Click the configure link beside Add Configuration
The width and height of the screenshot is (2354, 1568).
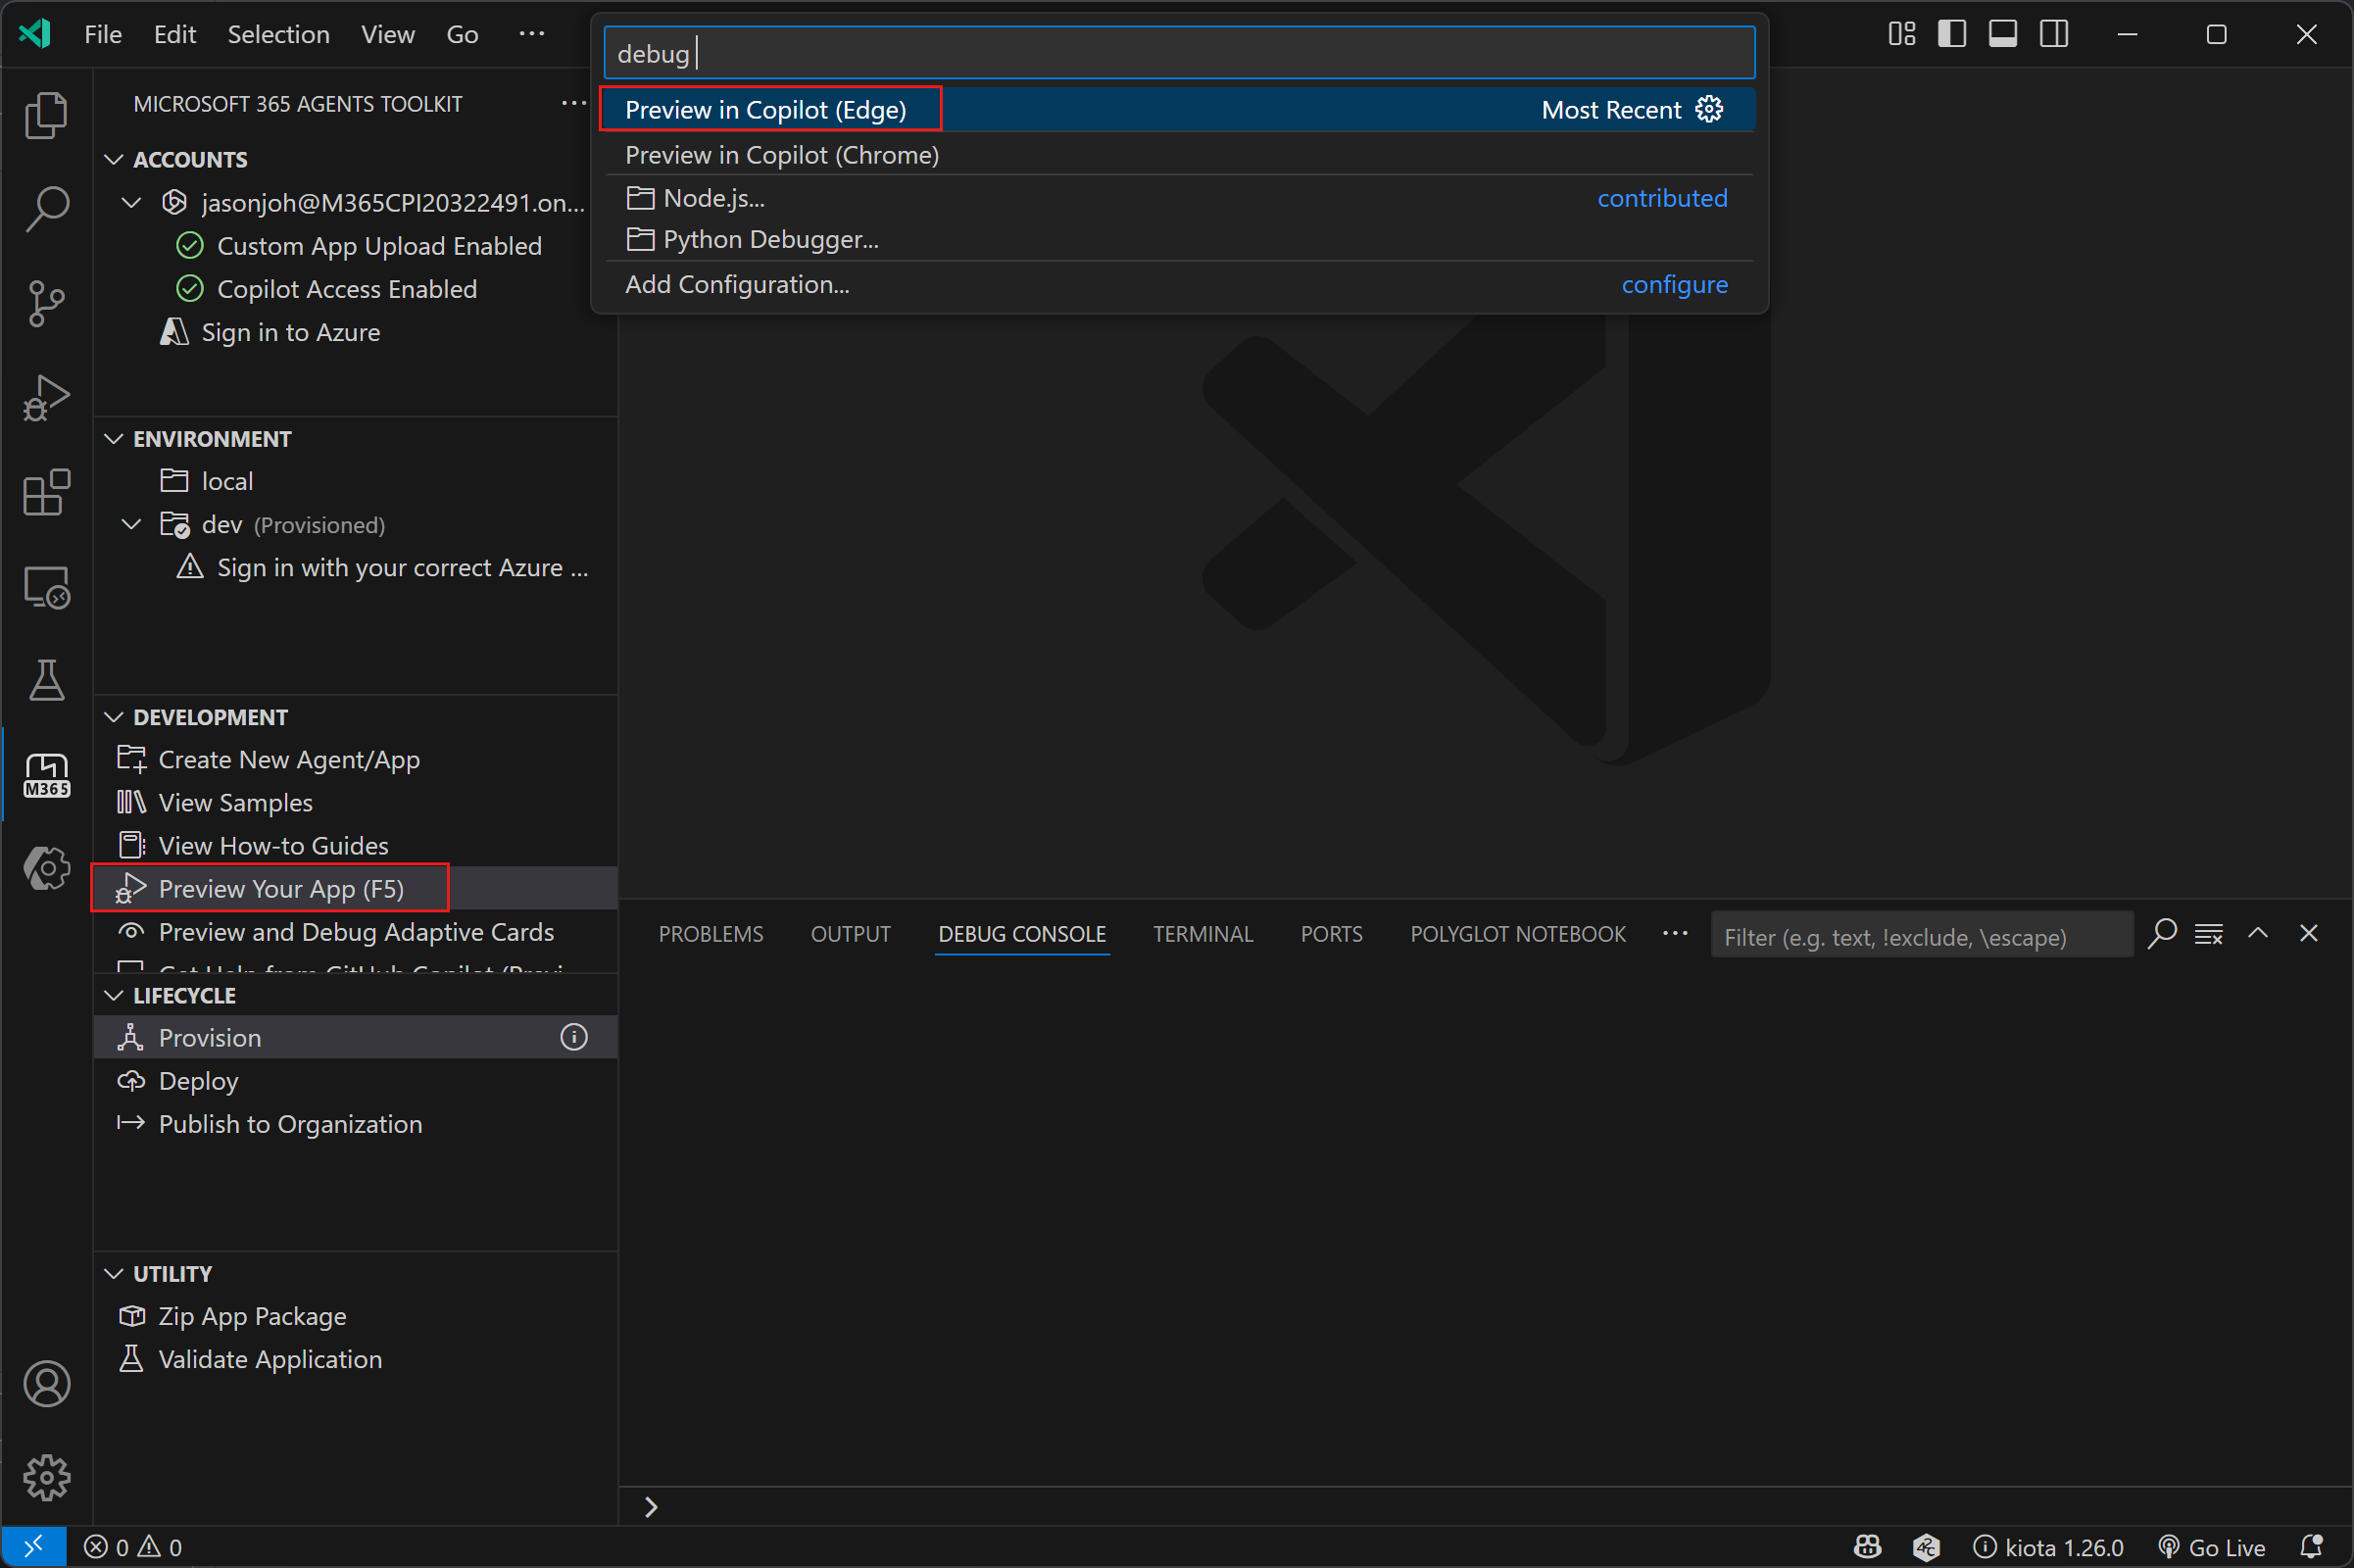coord(1674,285)
